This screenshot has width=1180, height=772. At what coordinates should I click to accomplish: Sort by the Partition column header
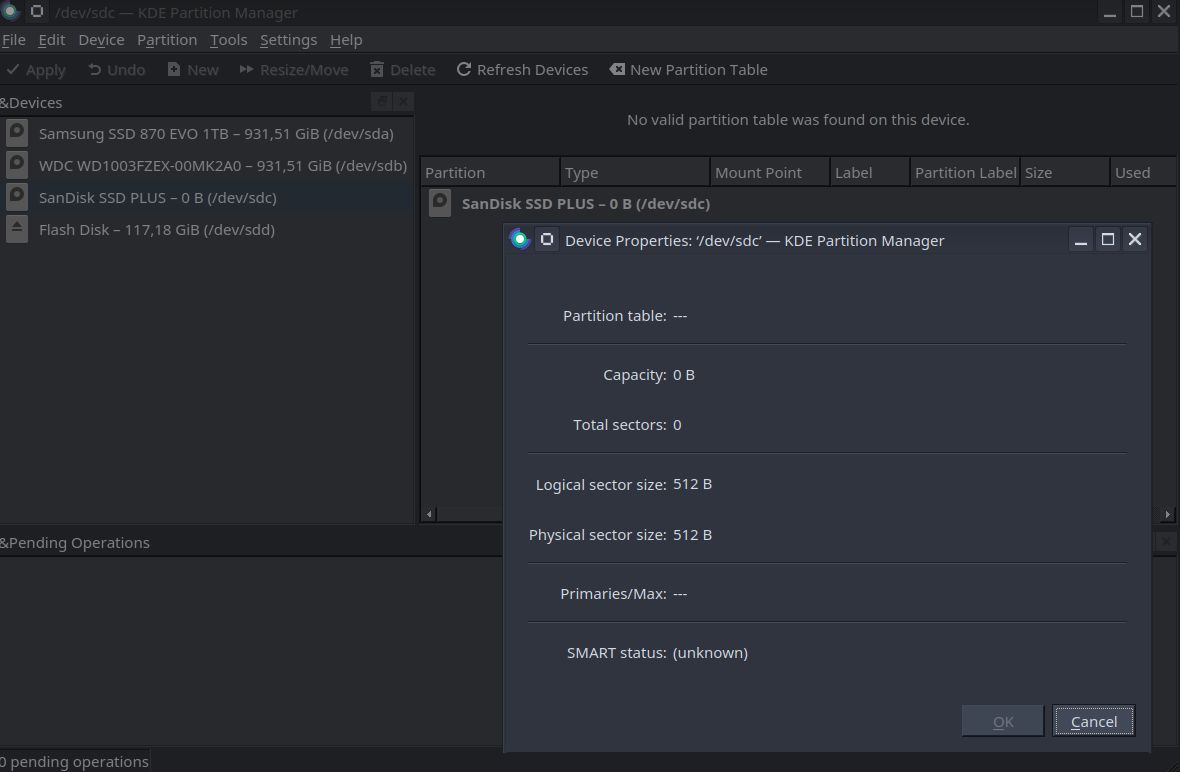coord(490,172)
